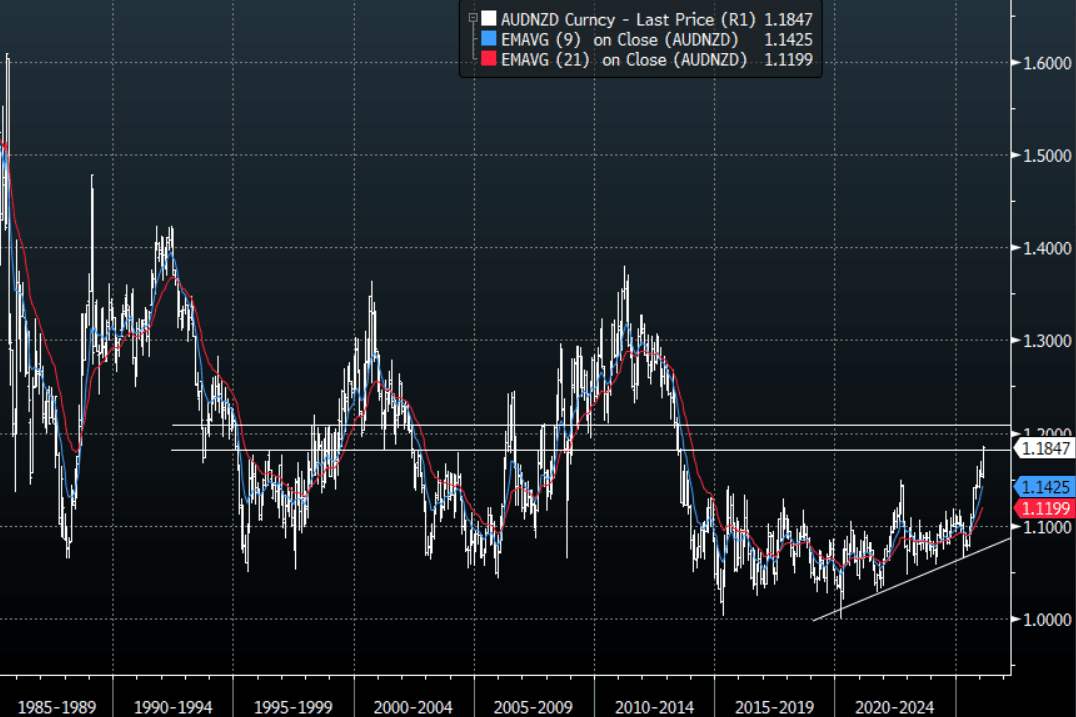Click the 1995-1999 x-axis label
The height and width of the screenshot is (717, 1076).
[293, 707]
